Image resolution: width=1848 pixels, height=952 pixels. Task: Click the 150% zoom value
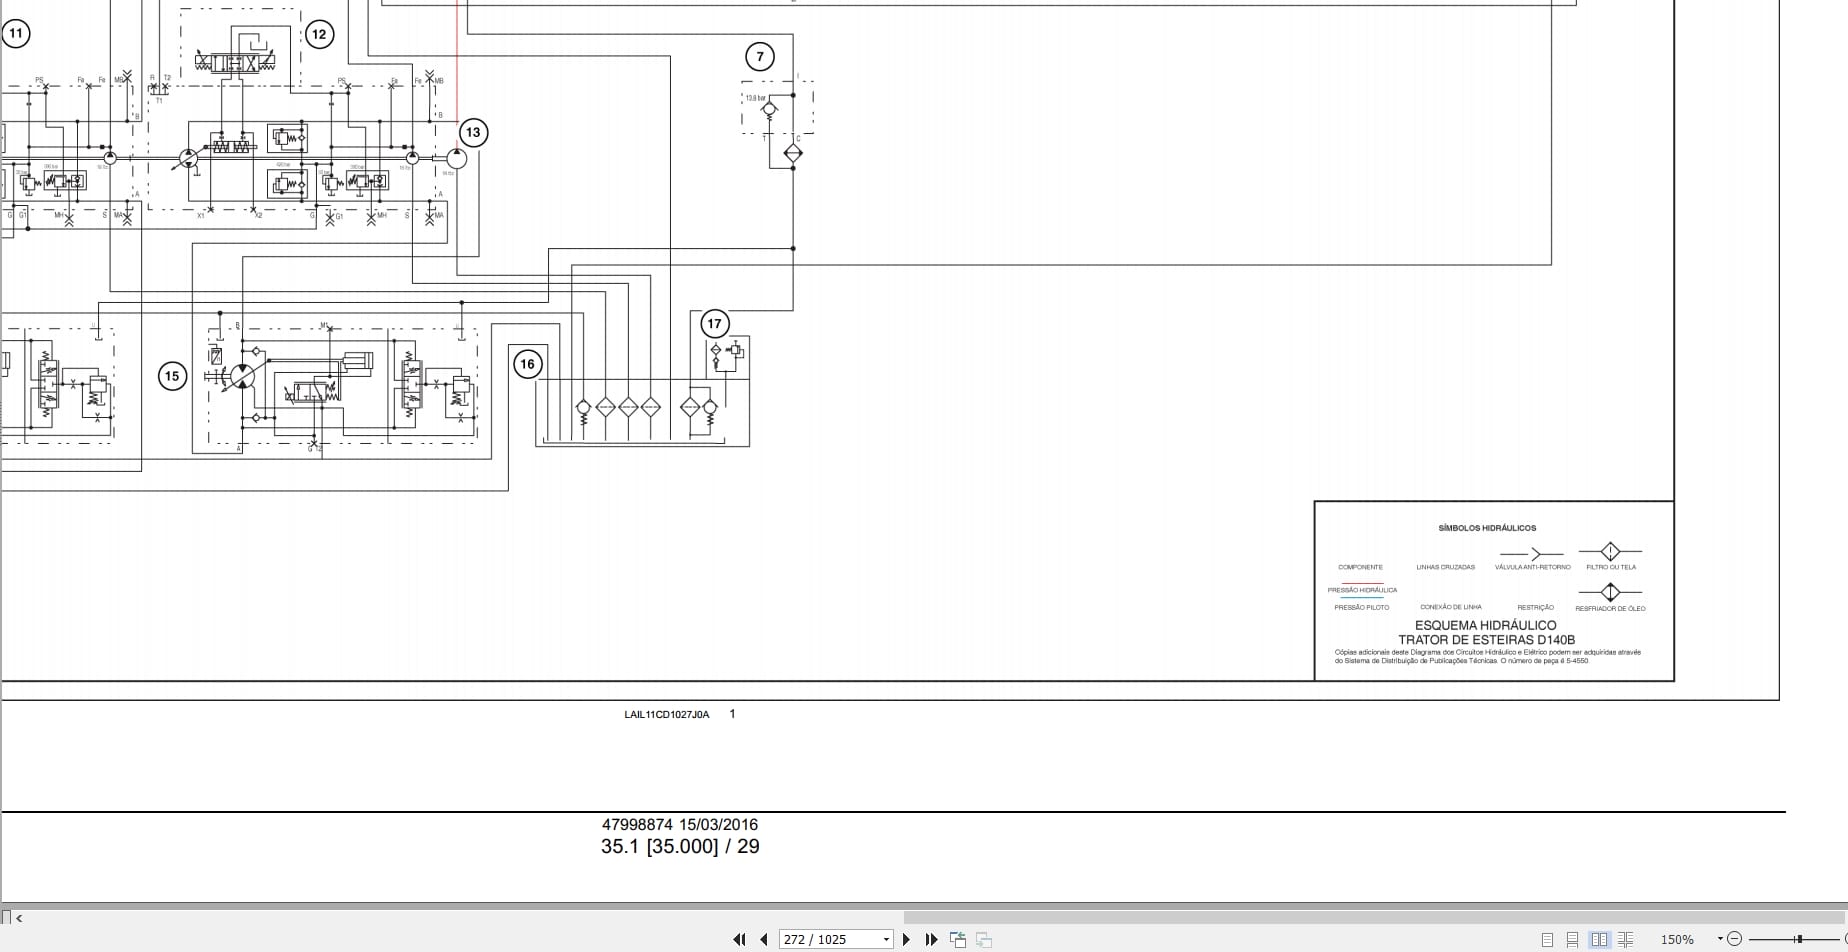(1677, 939)
